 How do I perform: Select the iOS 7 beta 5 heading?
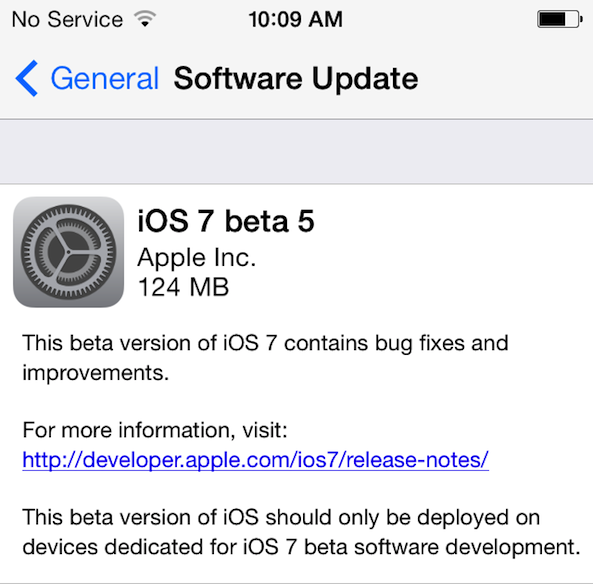(x=226, y=221)
